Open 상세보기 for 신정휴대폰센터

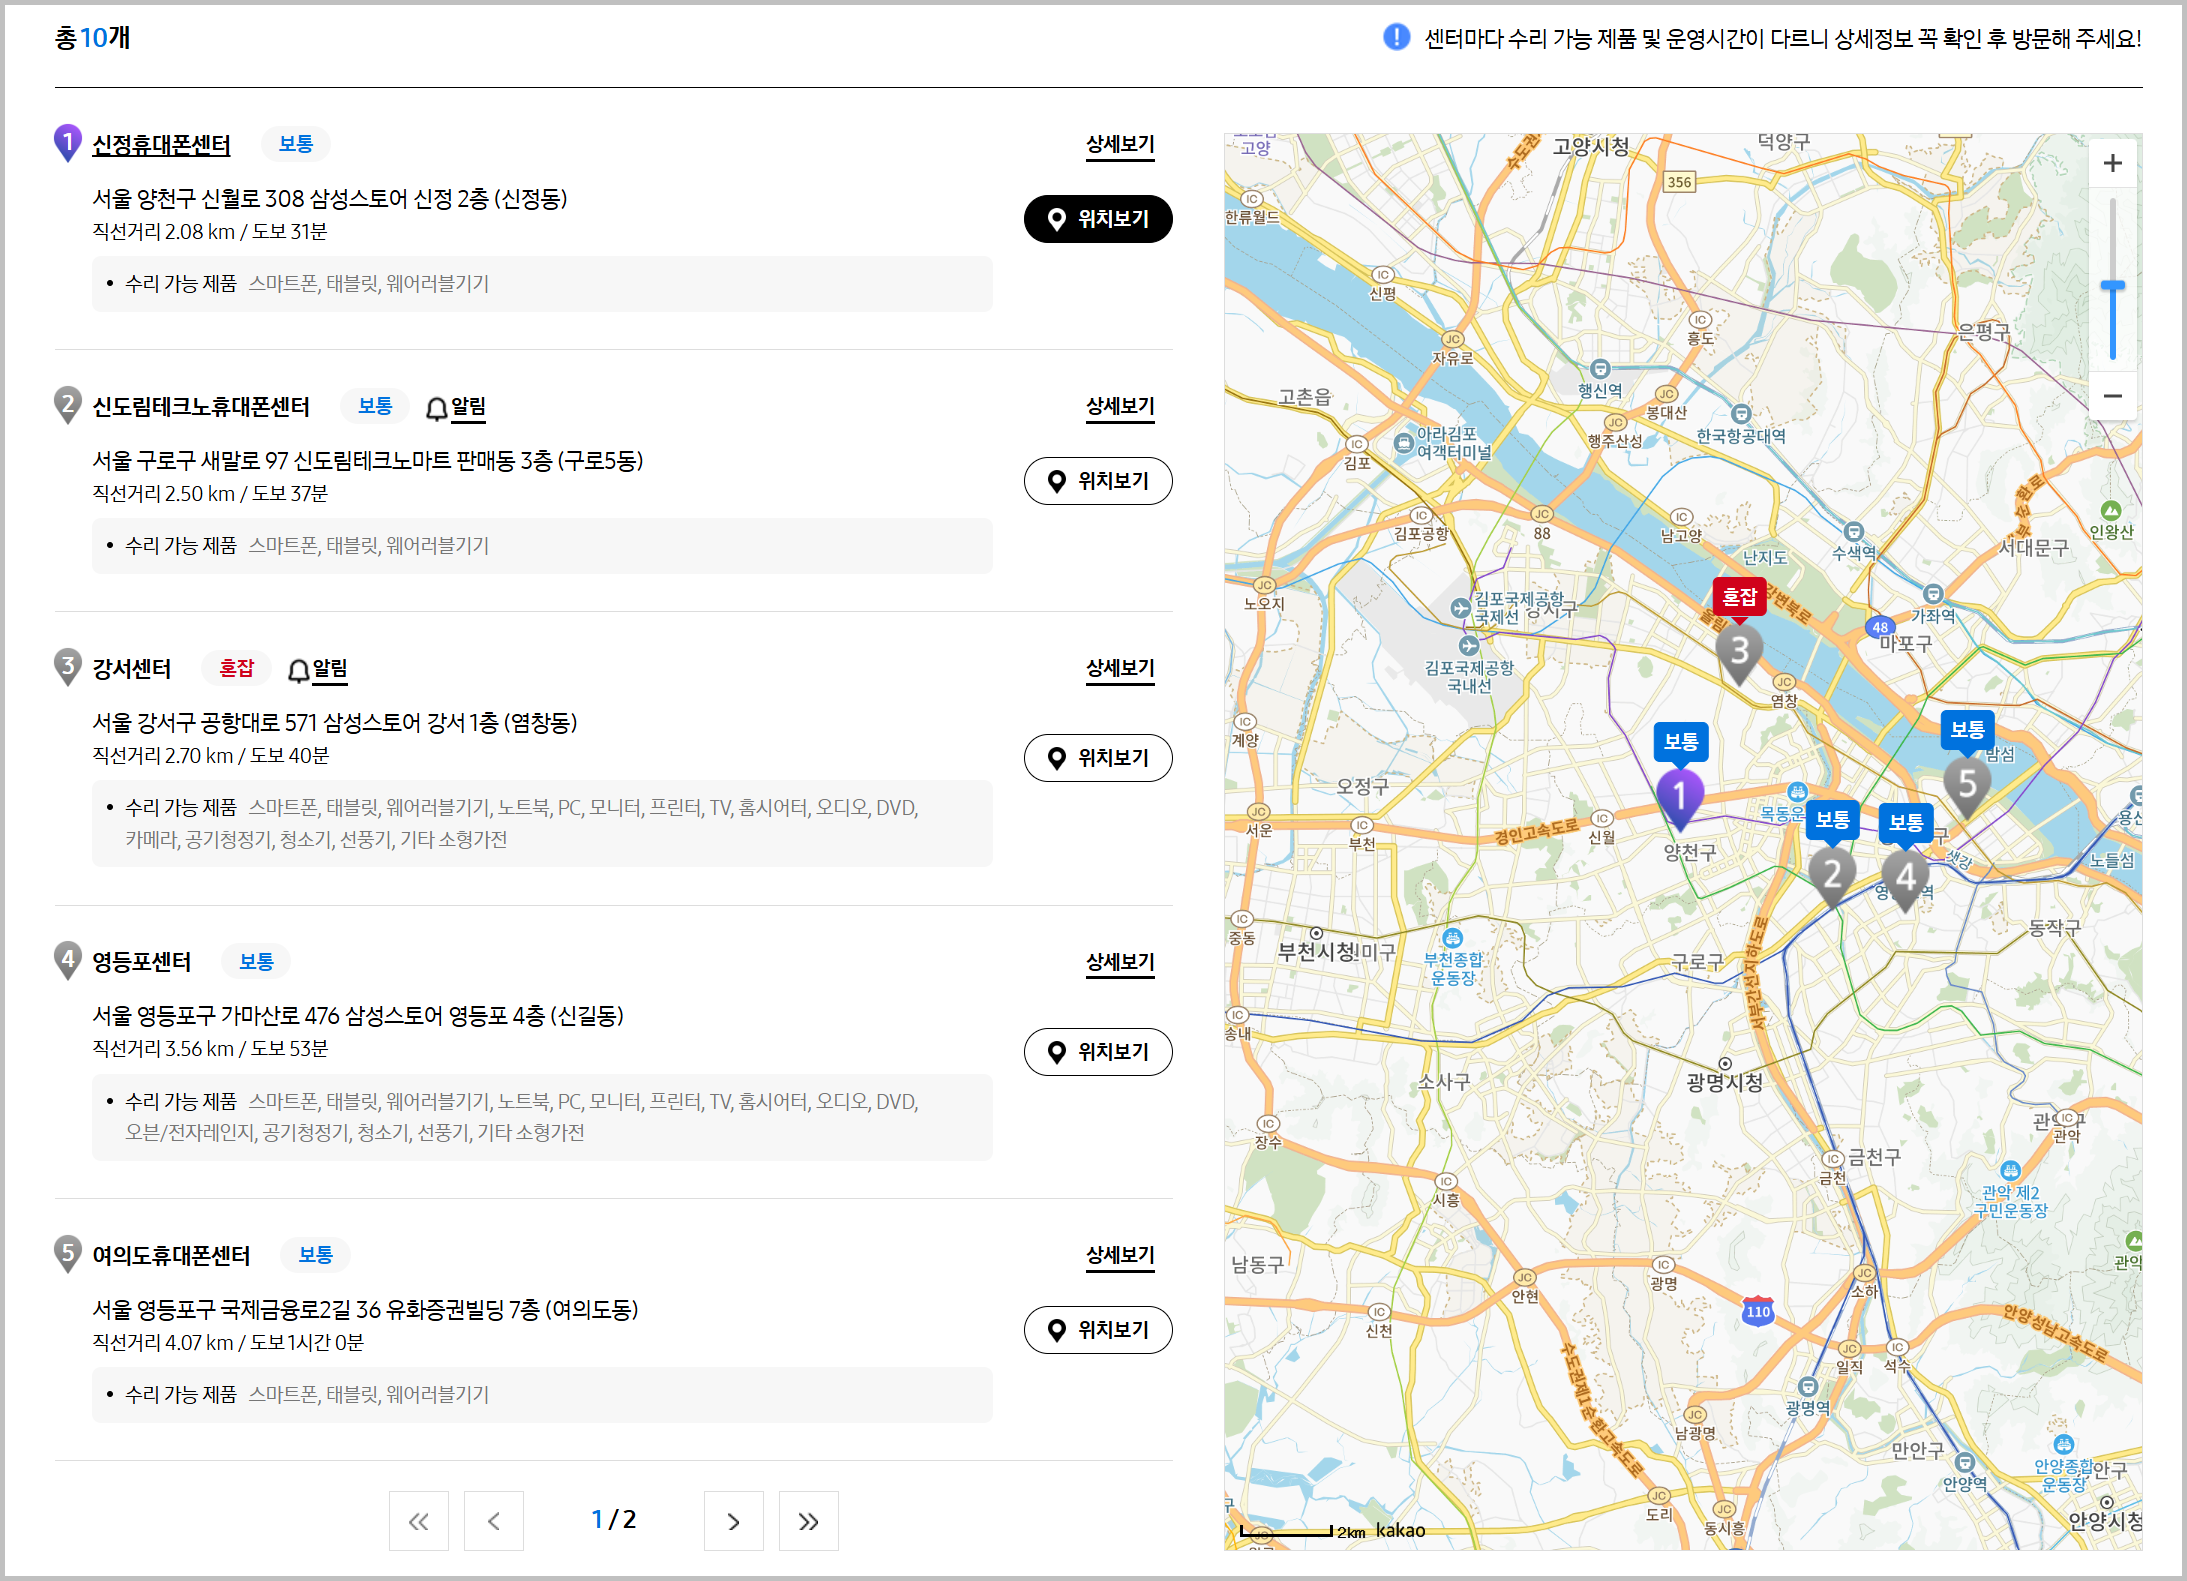pos(1119,145)
